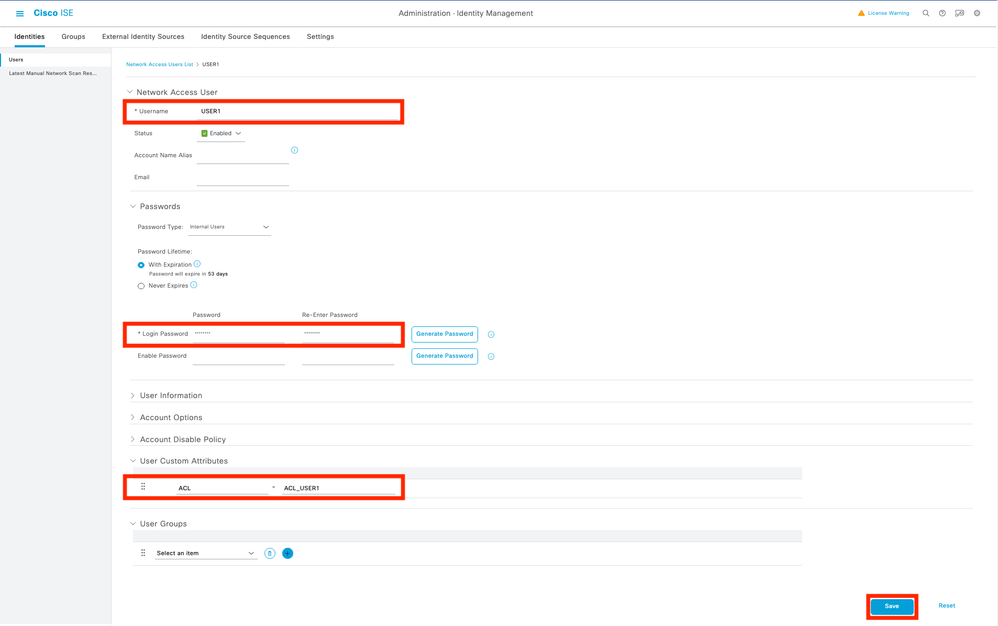Click info icon beside Never Expires
This screenshot has width=998, height=626.
(x=193, y=285)
